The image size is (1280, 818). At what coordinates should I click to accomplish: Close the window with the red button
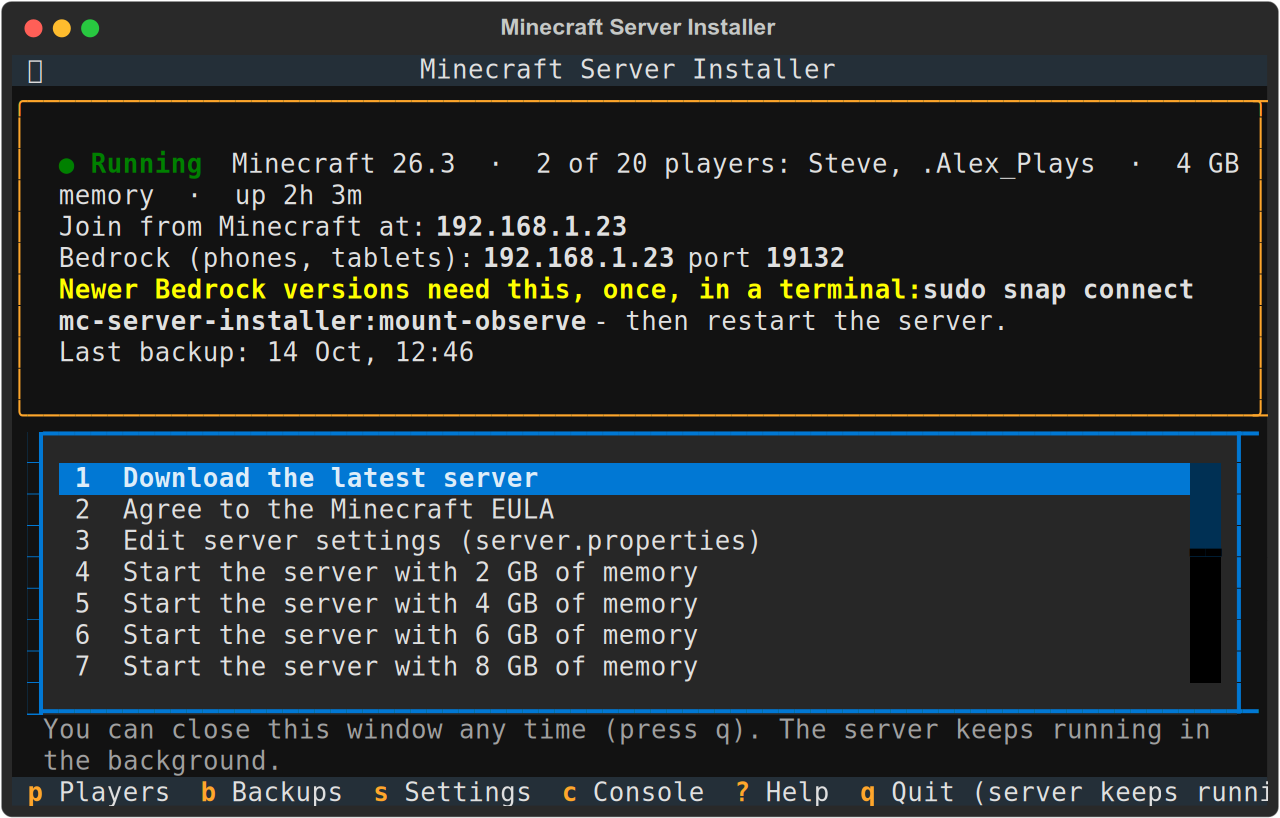coord(34,28)
